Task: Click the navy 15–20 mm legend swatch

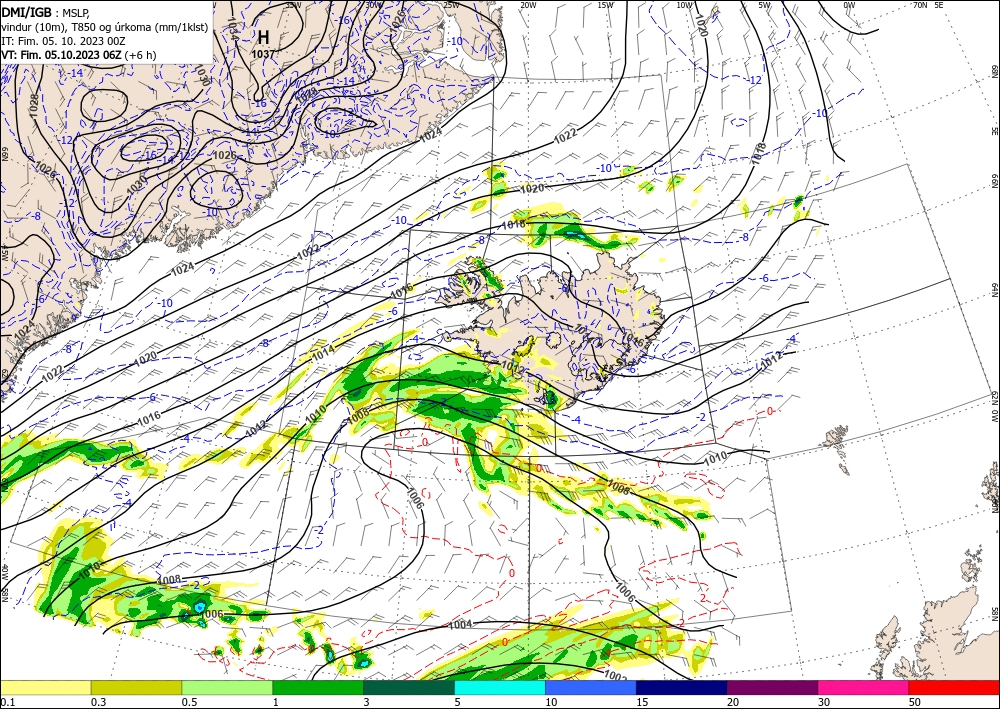Action: point(682,687)
